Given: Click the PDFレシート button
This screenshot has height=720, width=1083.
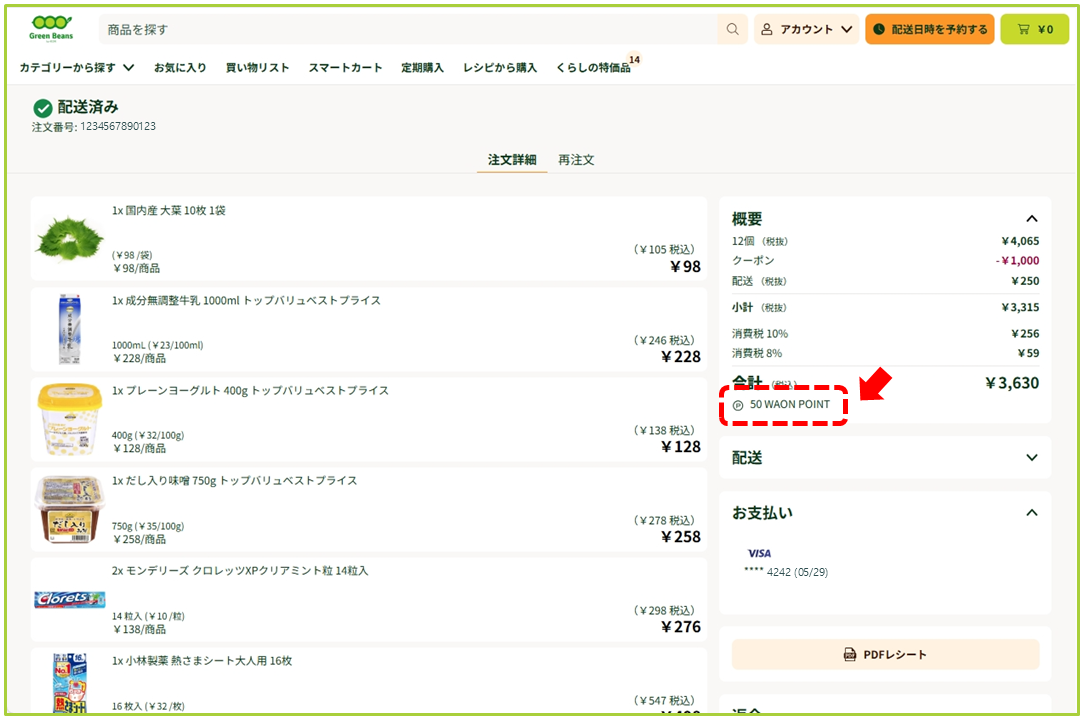Looking at the screenshot, I should 885,654.
